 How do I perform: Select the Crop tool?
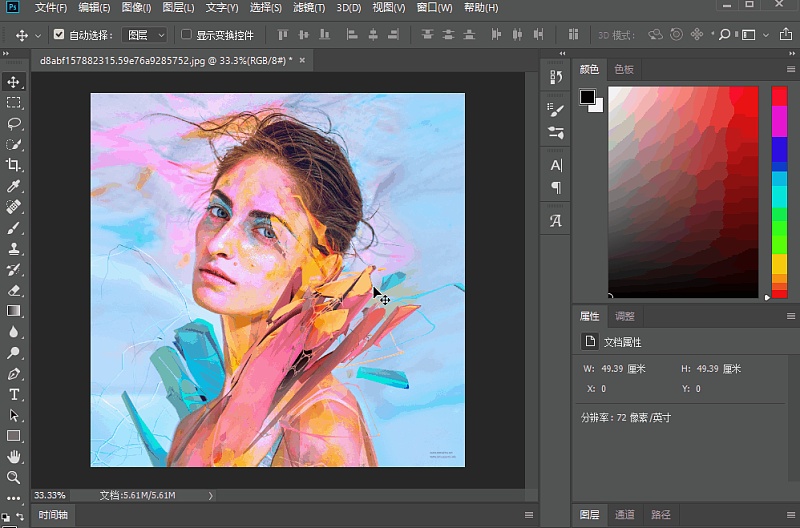click(14, 165)
